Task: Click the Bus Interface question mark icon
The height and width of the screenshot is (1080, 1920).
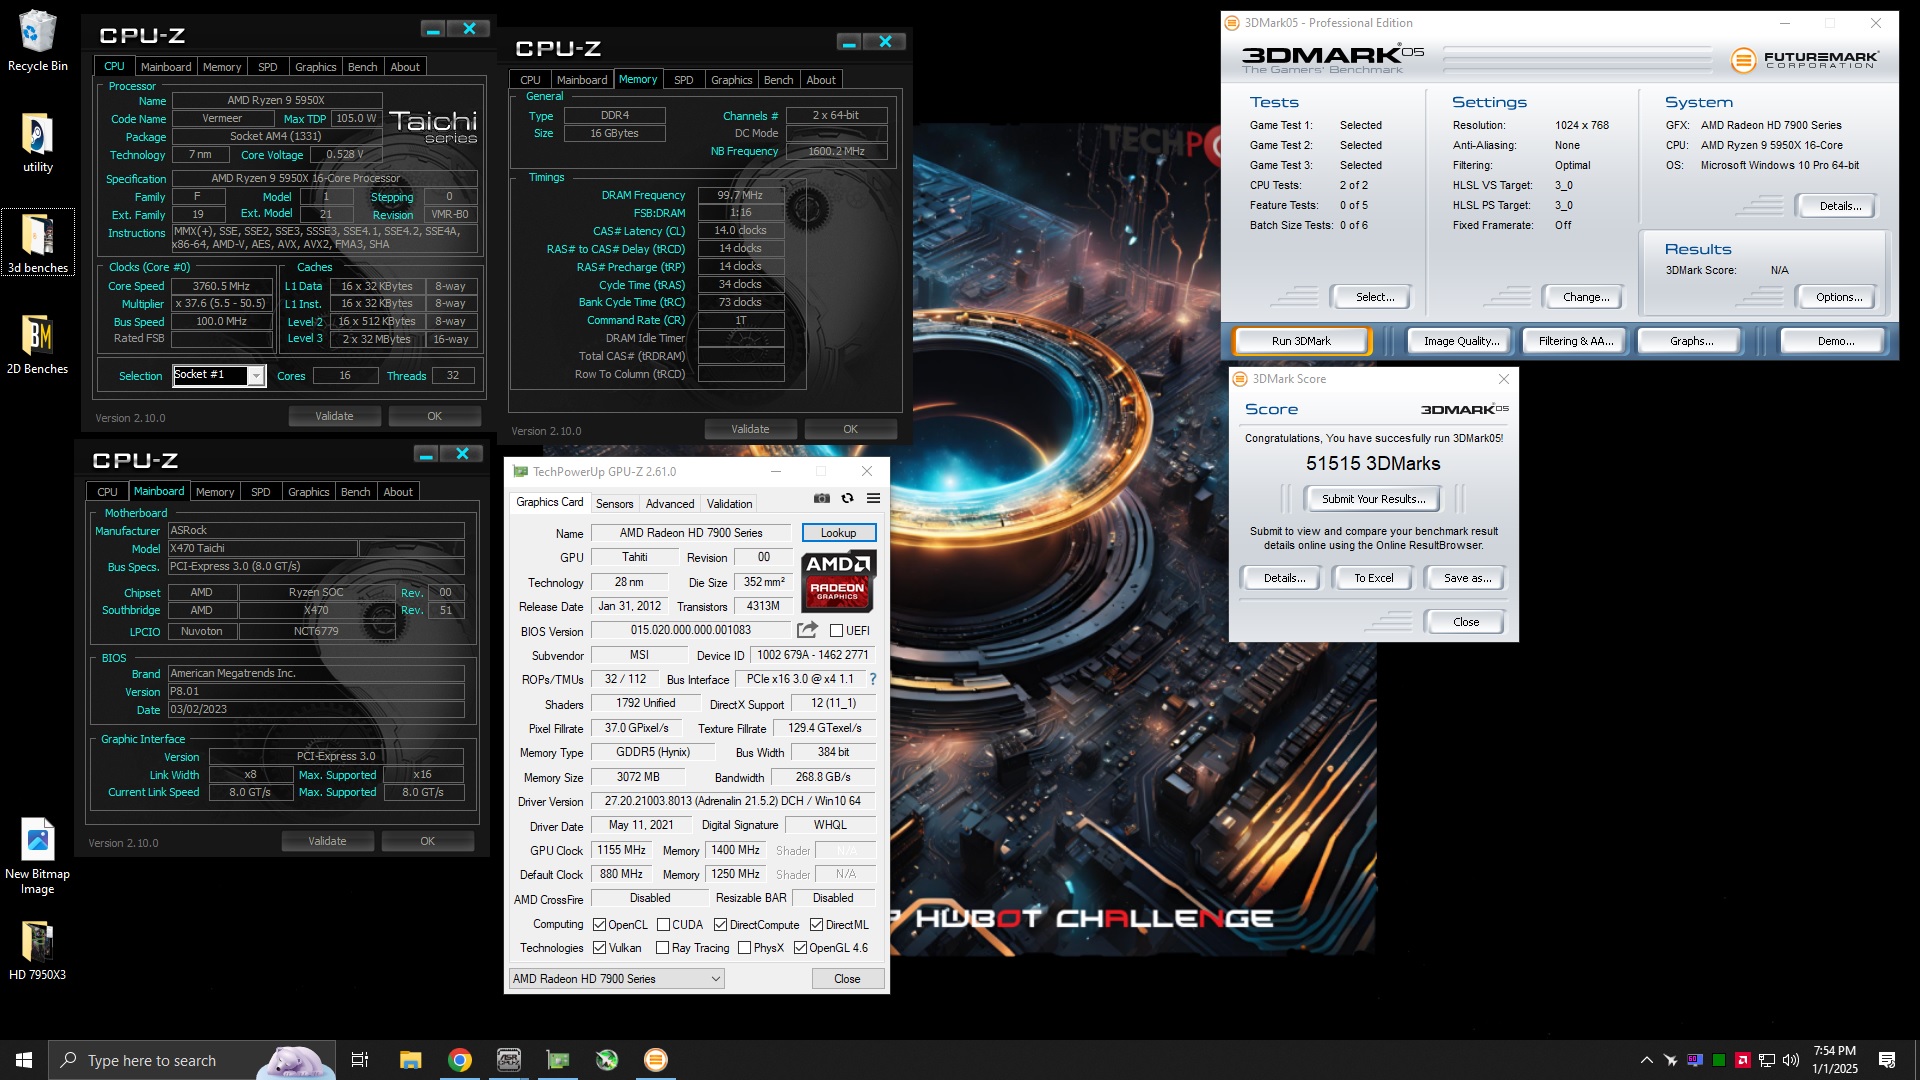Action: [873, 679]
